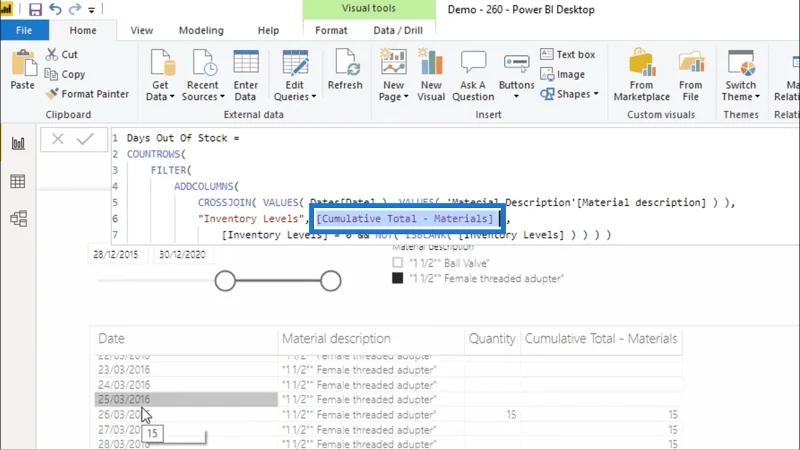Sort by Cumulative Total - Materials header

click(x=601, y=339)
